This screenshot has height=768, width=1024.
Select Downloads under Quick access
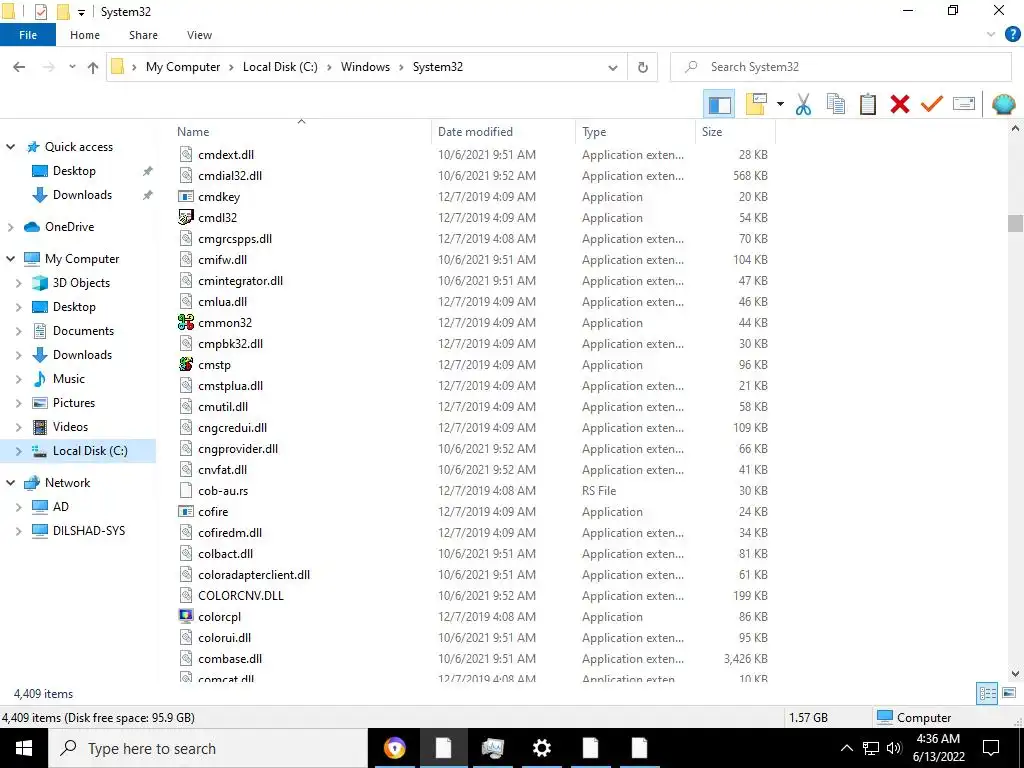tap(82, 195)
